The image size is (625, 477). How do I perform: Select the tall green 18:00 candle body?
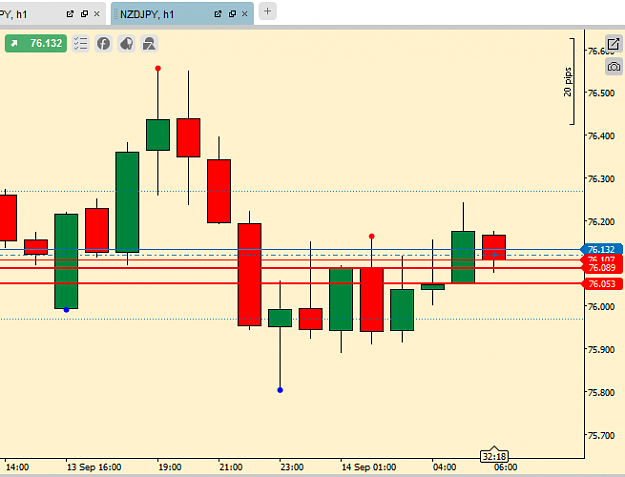[x=127, y=202]
